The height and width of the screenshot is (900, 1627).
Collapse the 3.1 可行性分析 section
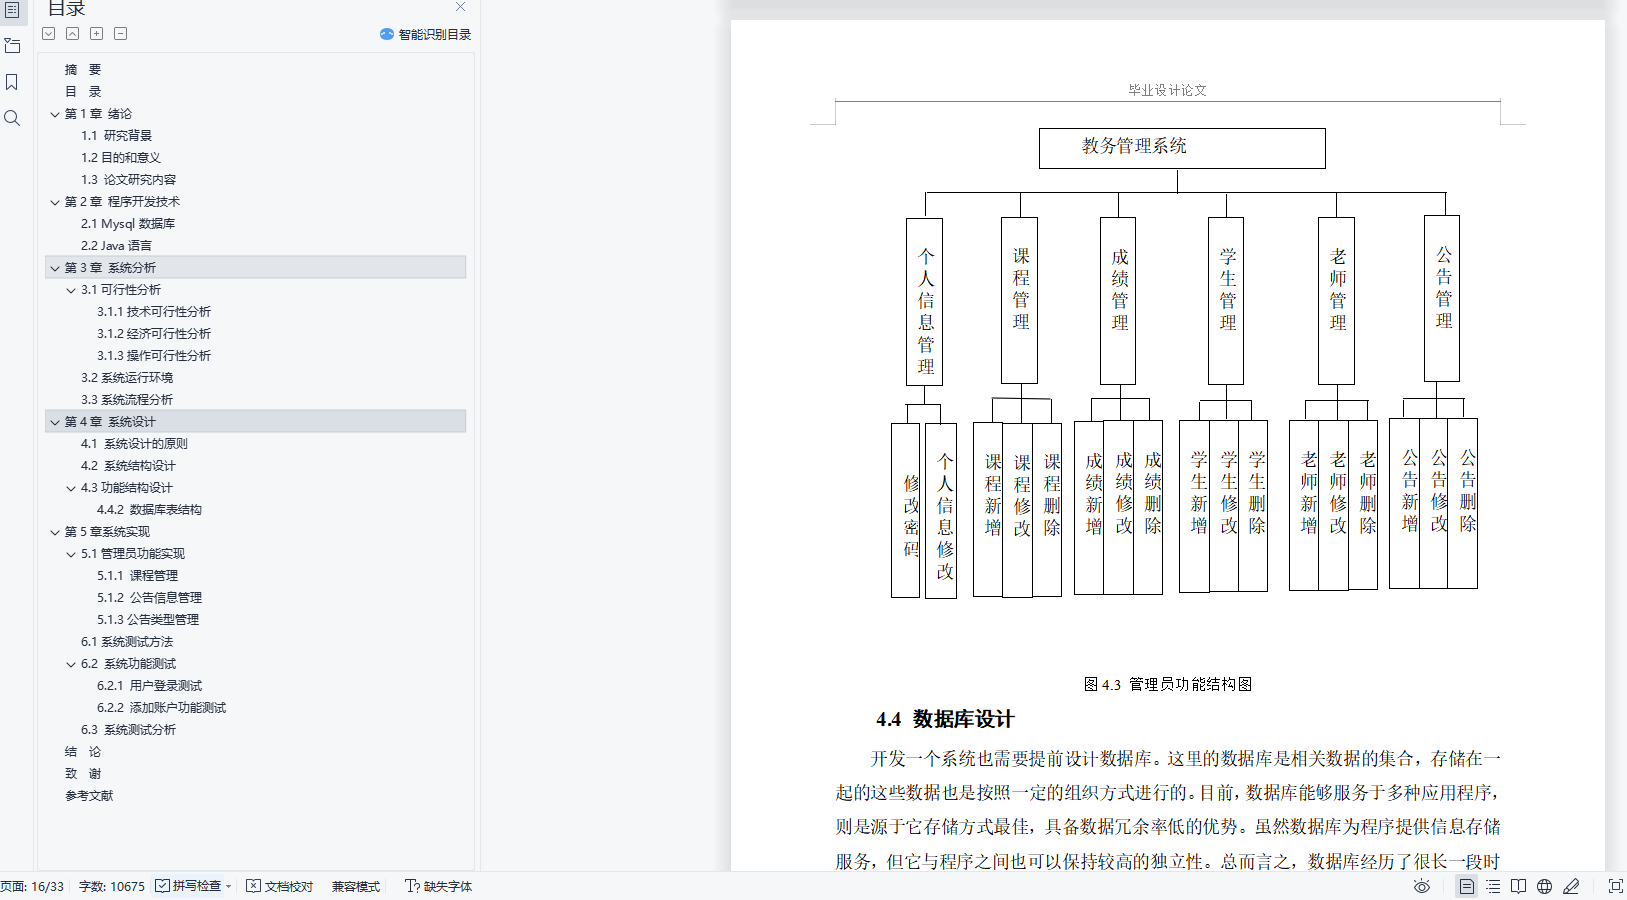71,290
